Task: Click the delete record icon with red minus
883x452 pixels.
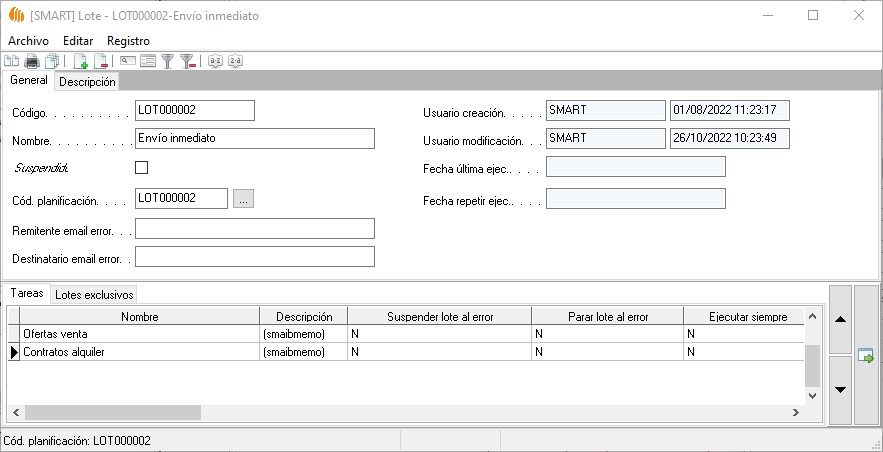Action: point(101,62)
